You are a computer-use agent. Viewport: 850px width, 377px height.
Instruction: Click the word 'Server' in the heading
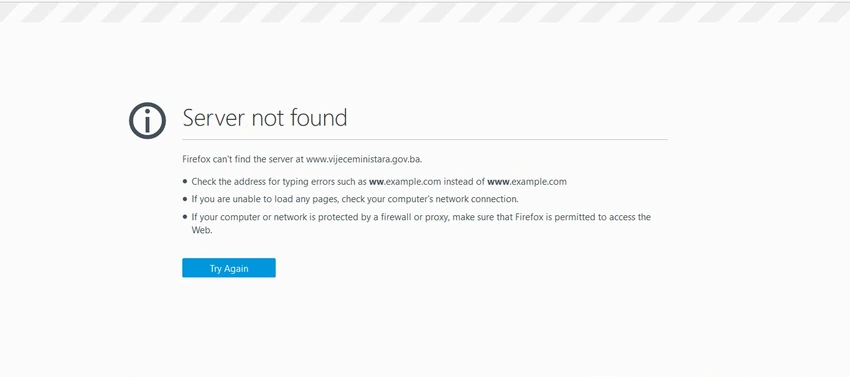[x=211, y=118]
